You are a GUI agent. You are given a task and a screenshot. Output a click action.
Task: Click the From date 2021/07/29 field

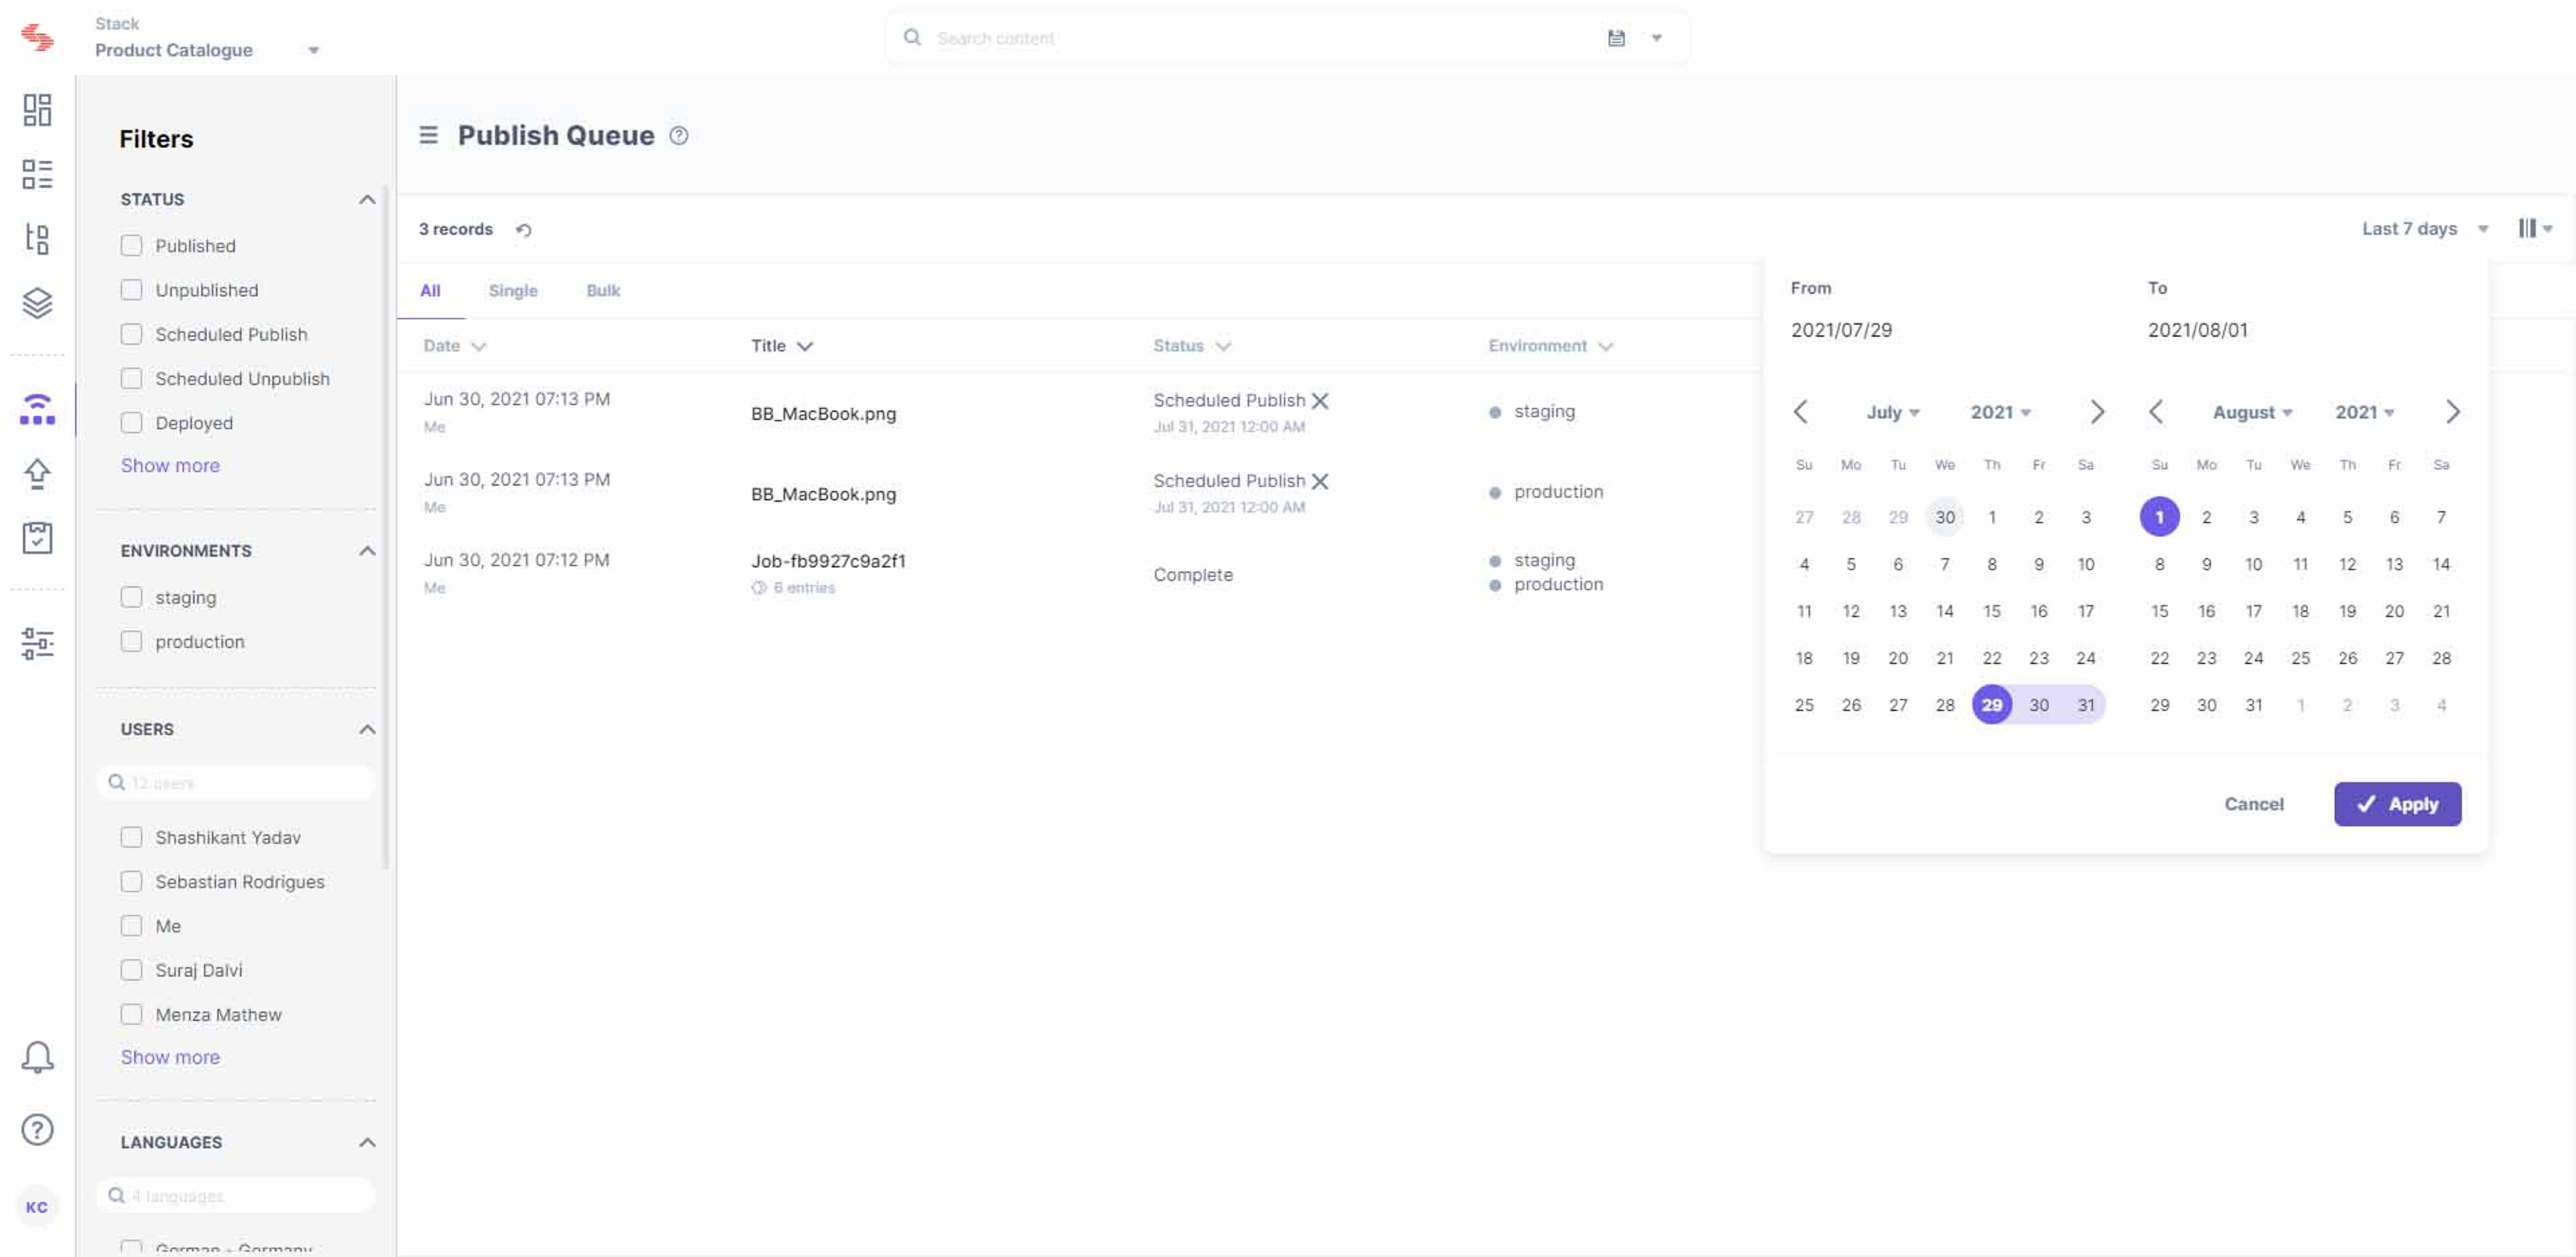click(x=1841, y=330)
